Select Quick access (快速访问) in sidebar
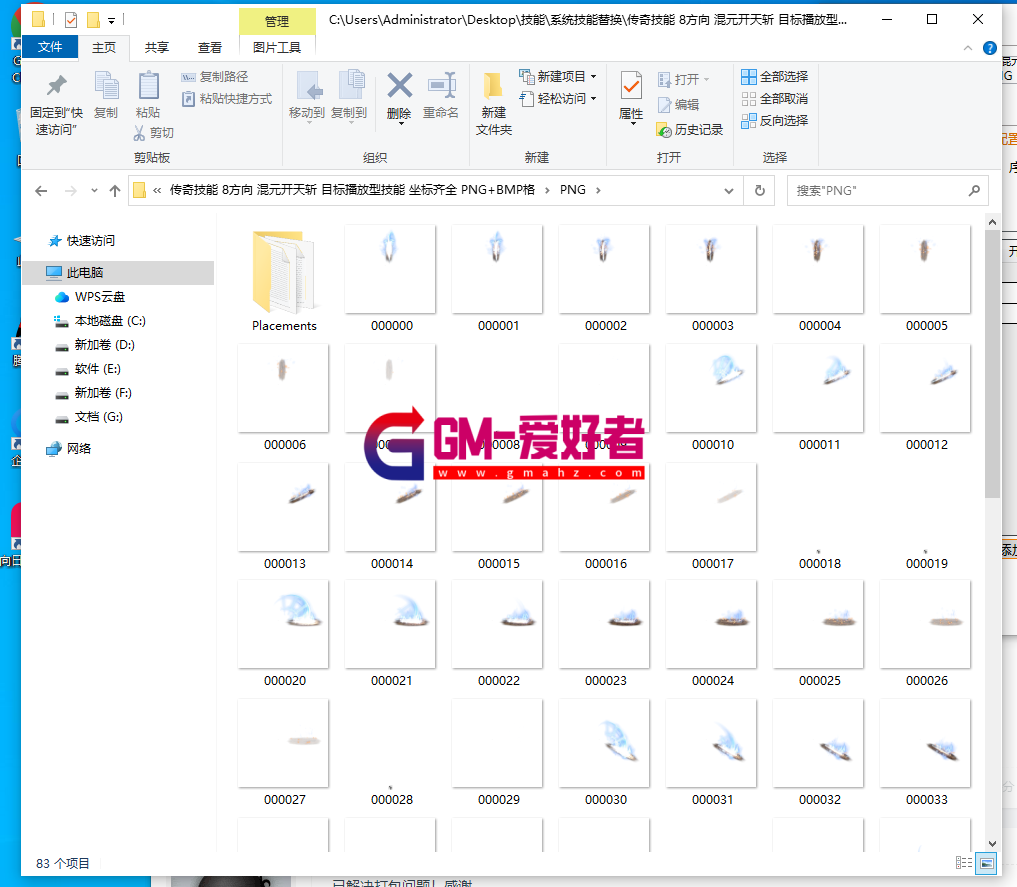Viewport: 1017px width, 887px height. coord(90,241)
